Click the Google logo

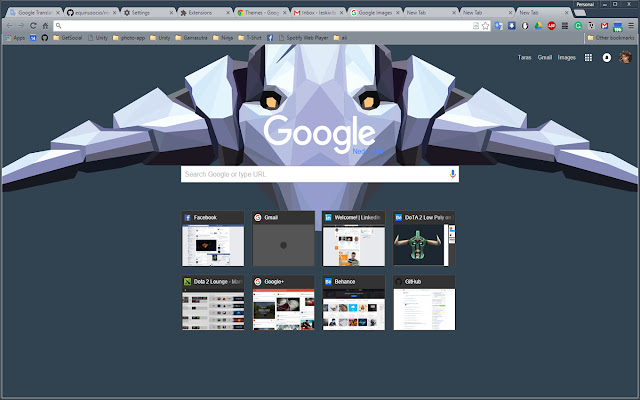(320, 135)
